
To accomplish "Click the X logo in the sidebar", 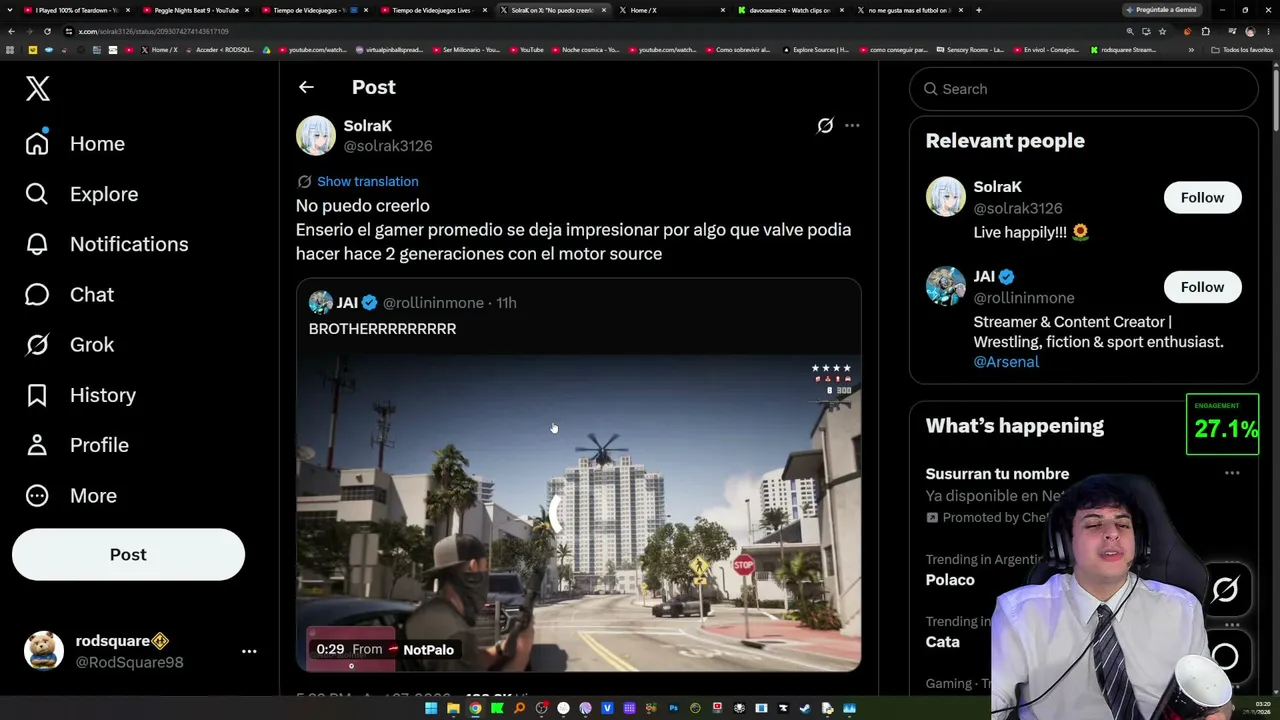I will point(38,89).
